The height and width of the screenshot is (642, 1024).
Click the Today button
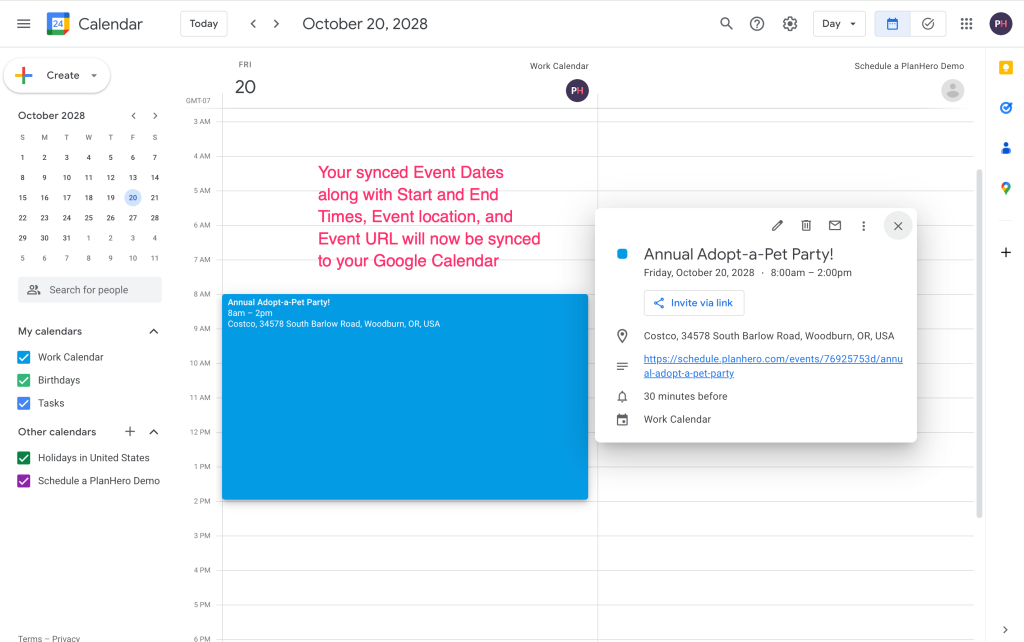pyautogui.click(x=204, y=24)
